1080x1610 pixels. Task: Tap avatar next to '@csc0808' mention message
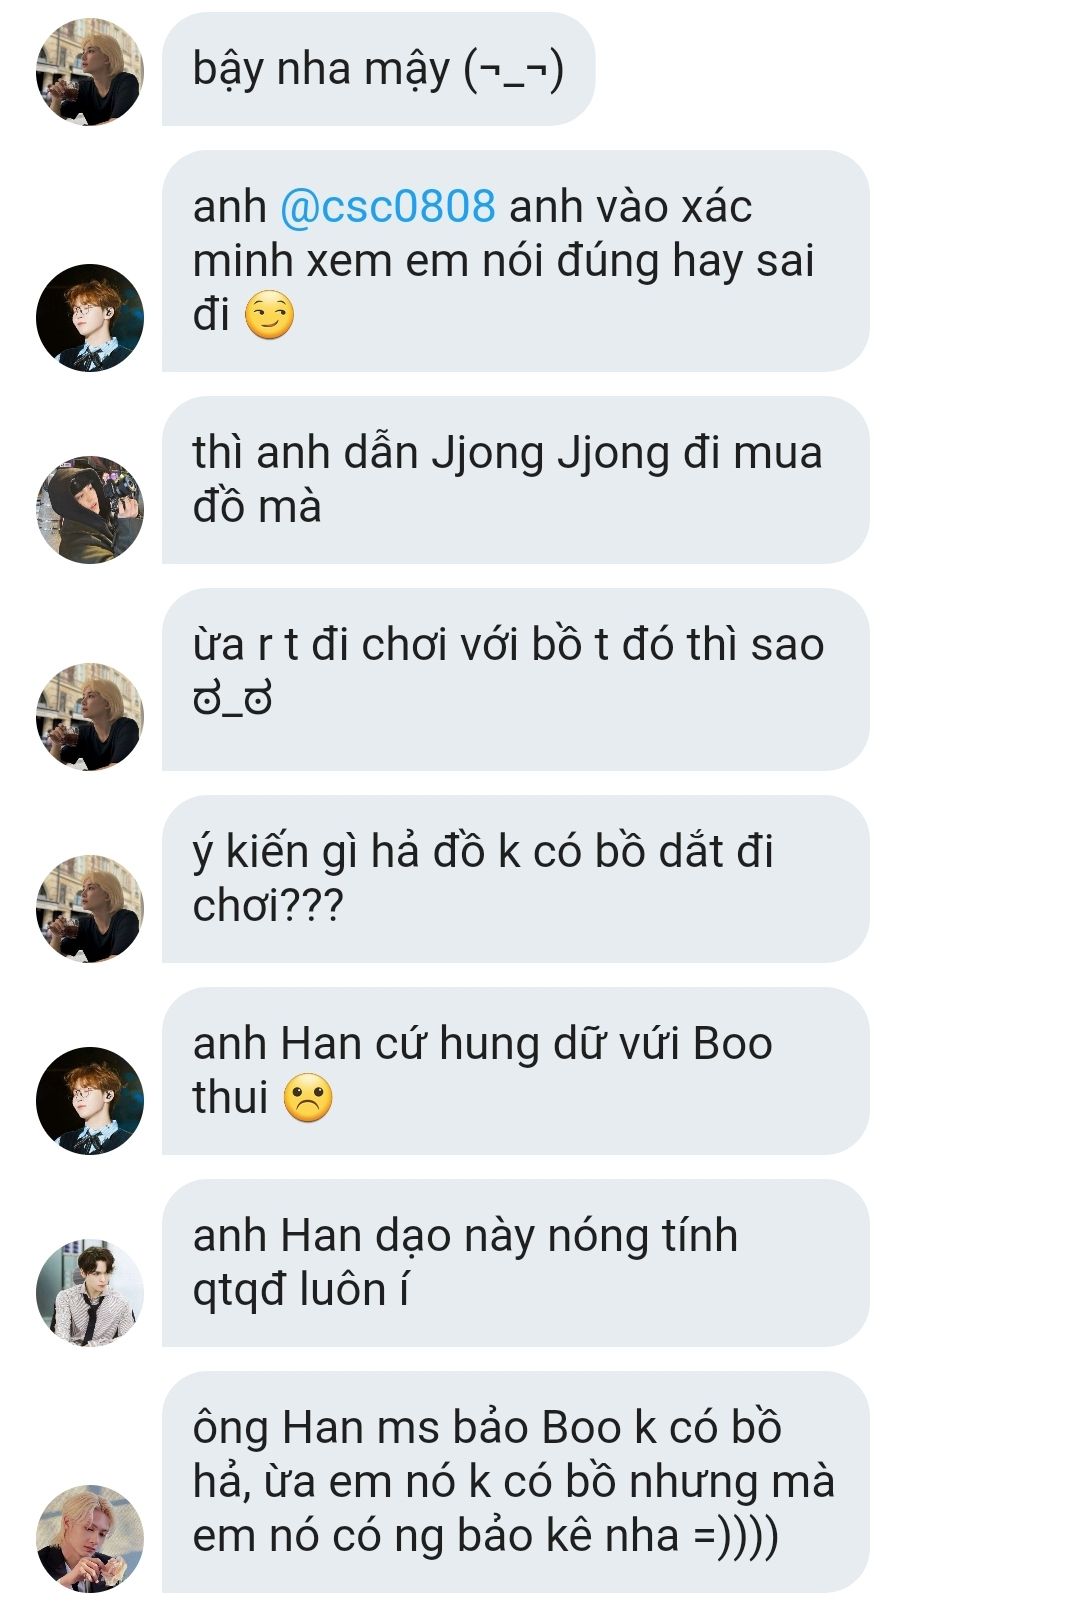(90, 318)
